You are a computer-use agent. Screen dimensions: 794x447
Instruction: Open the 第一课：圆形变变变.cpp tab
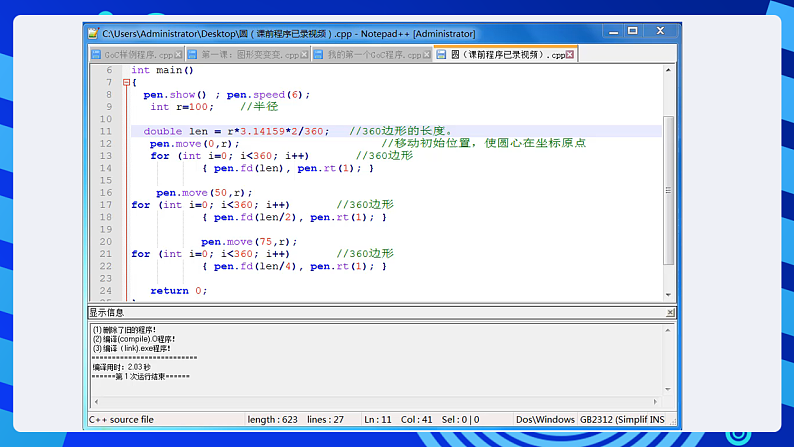click(250, 55)
